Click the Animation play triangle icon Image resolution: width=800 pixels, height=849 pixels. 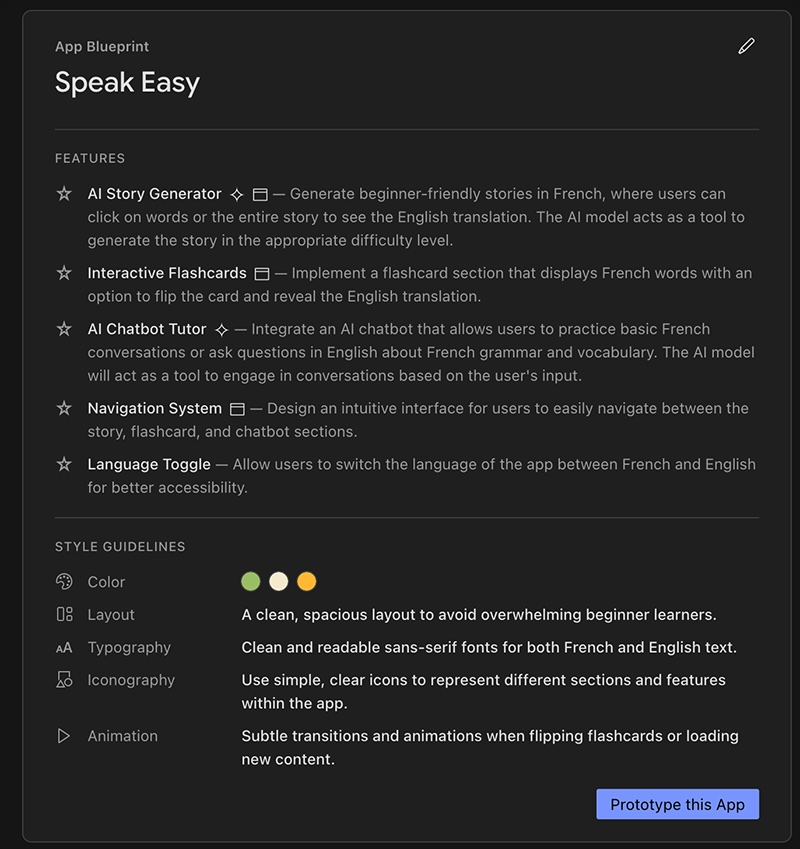point(63,736)
